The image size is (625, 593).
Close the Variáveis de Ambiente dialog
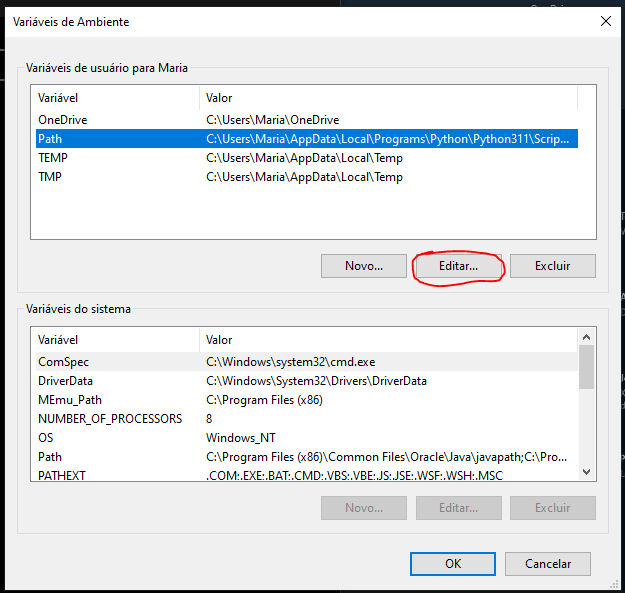(604, 21)
